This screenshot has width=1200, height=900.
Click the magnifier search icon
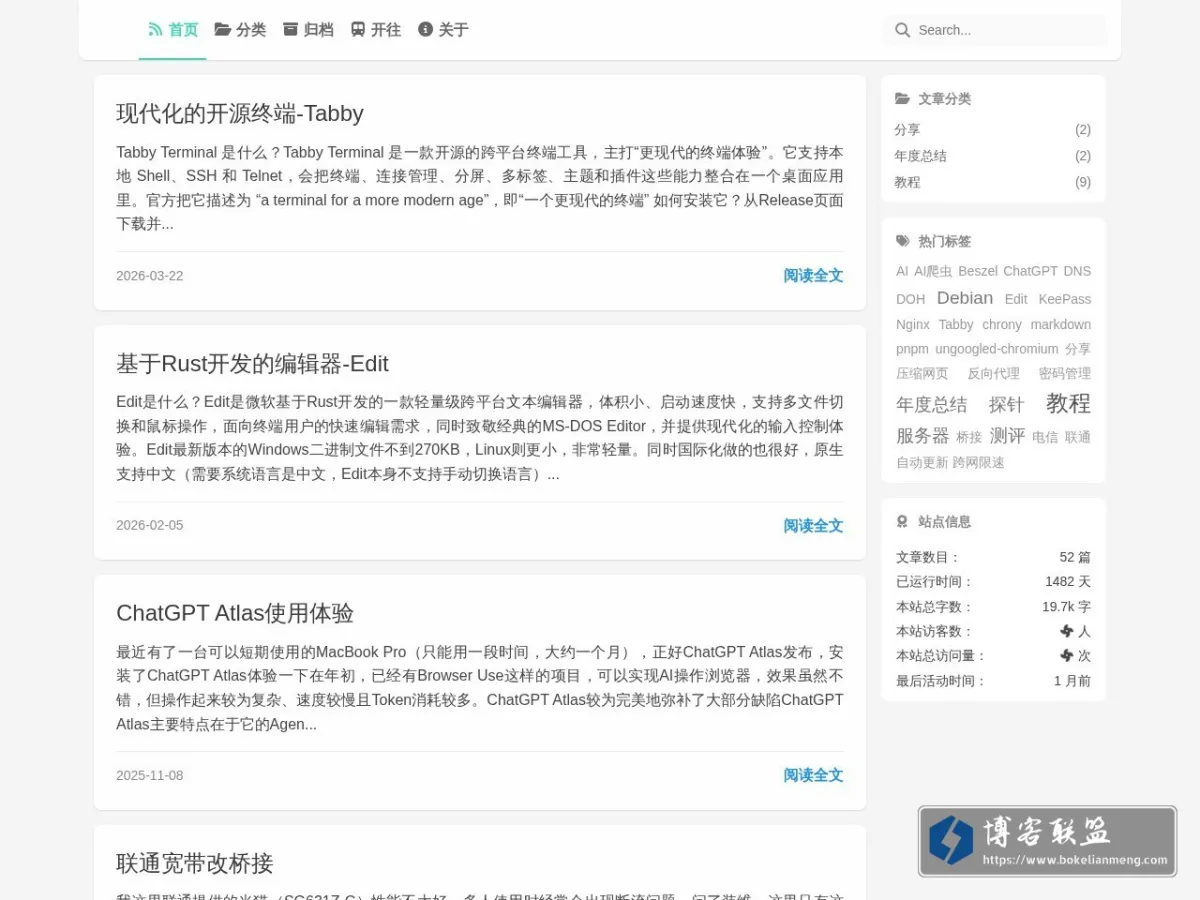(x=903, y=30)
